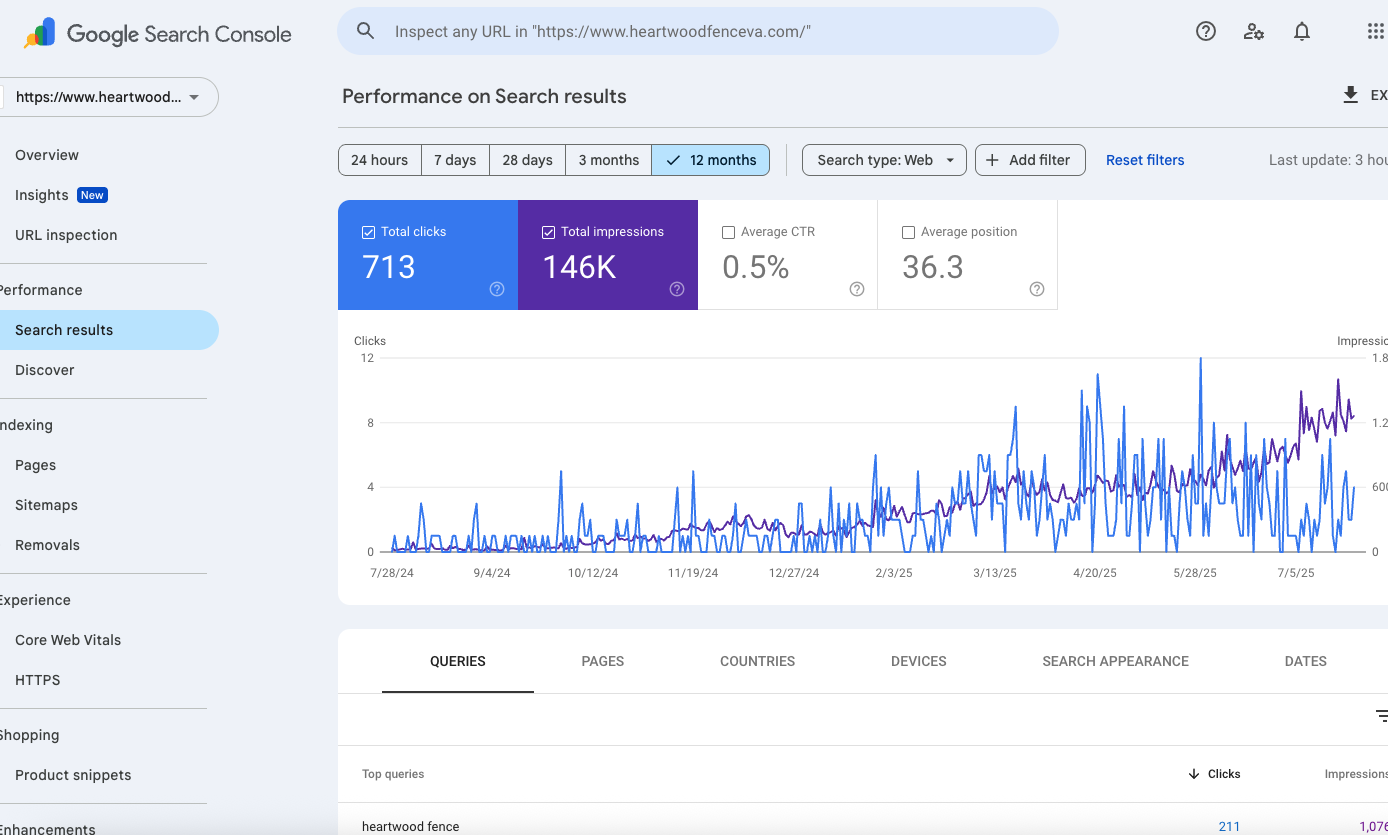Click the Clicks column header

click(1224, 774)
